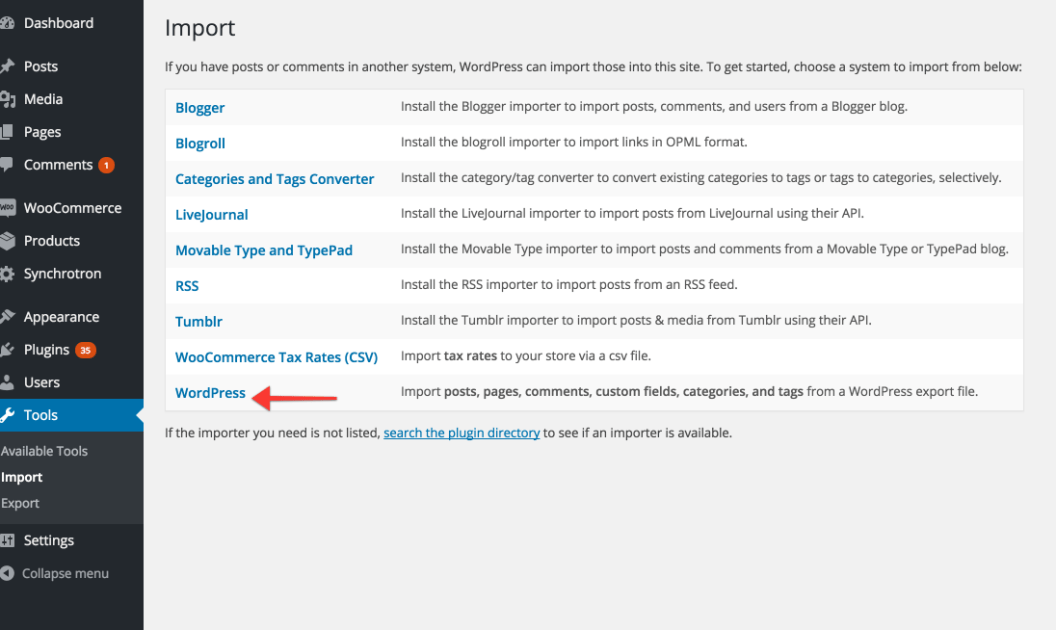Collapse the admin sidebar menu

point(14,573)
